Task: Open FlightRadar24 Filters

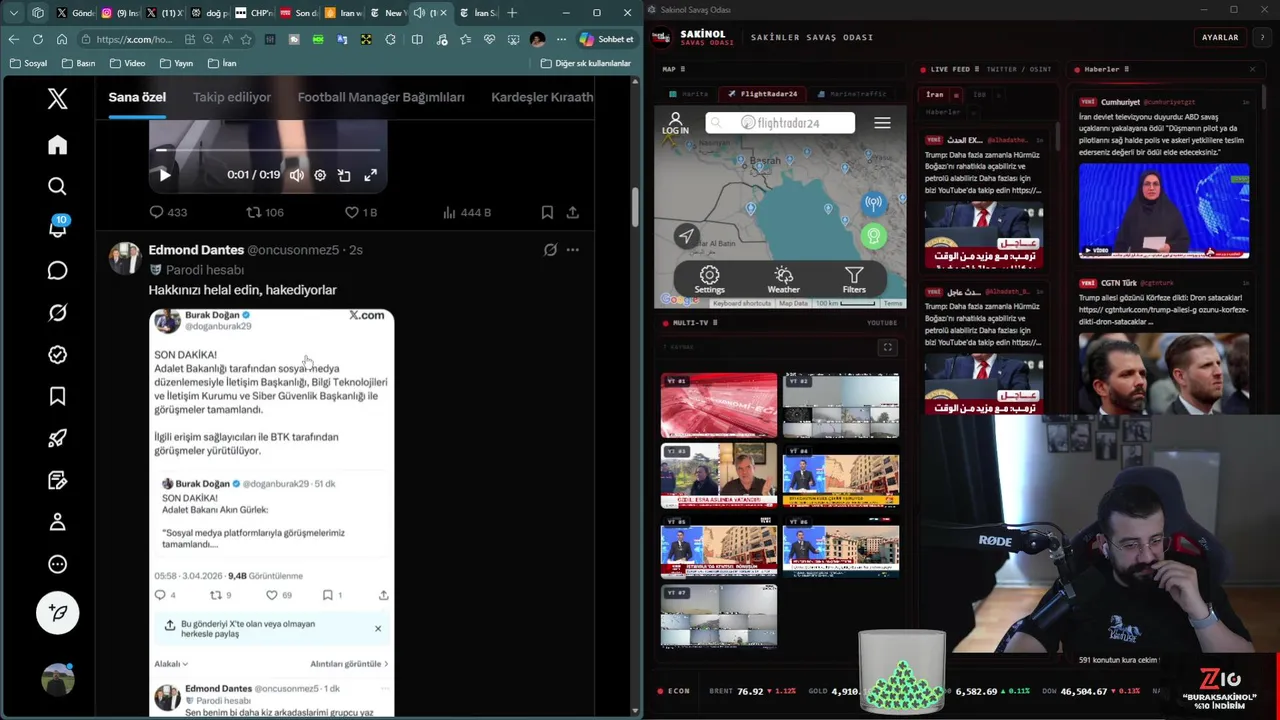Action: click(x=854, y=280)
